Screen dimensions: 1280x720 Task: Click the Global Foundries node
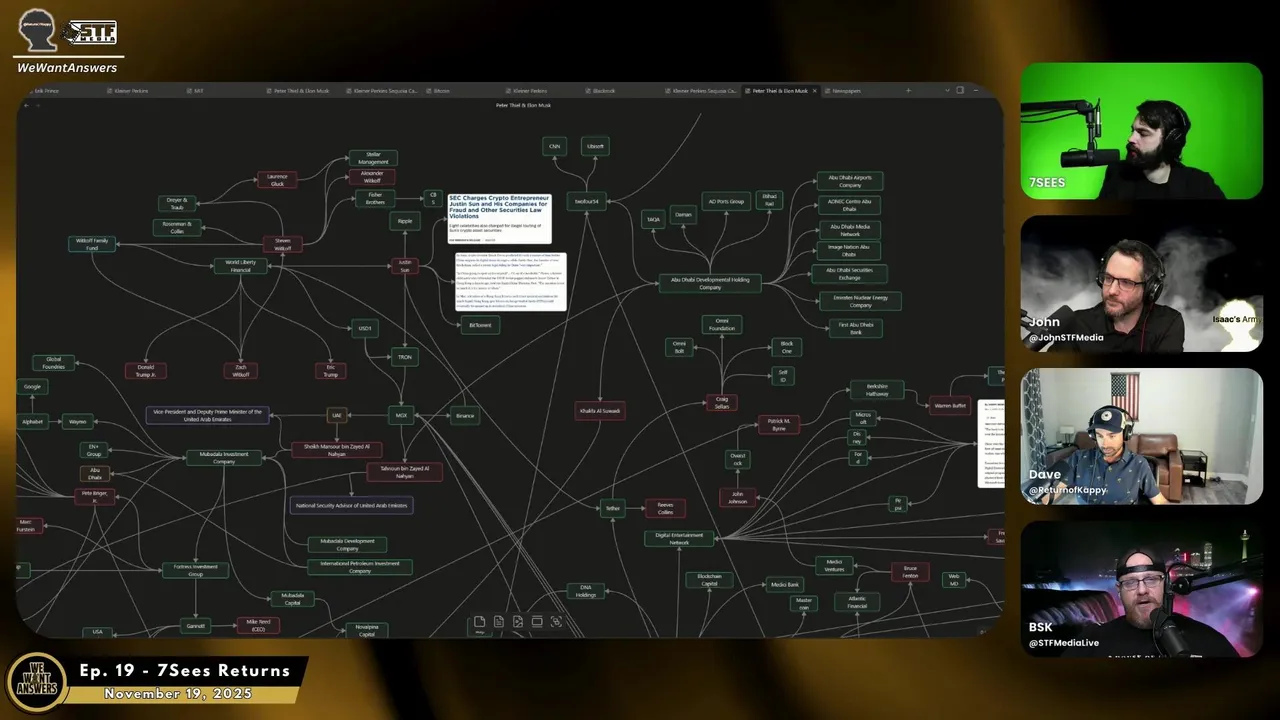(54, 363)
